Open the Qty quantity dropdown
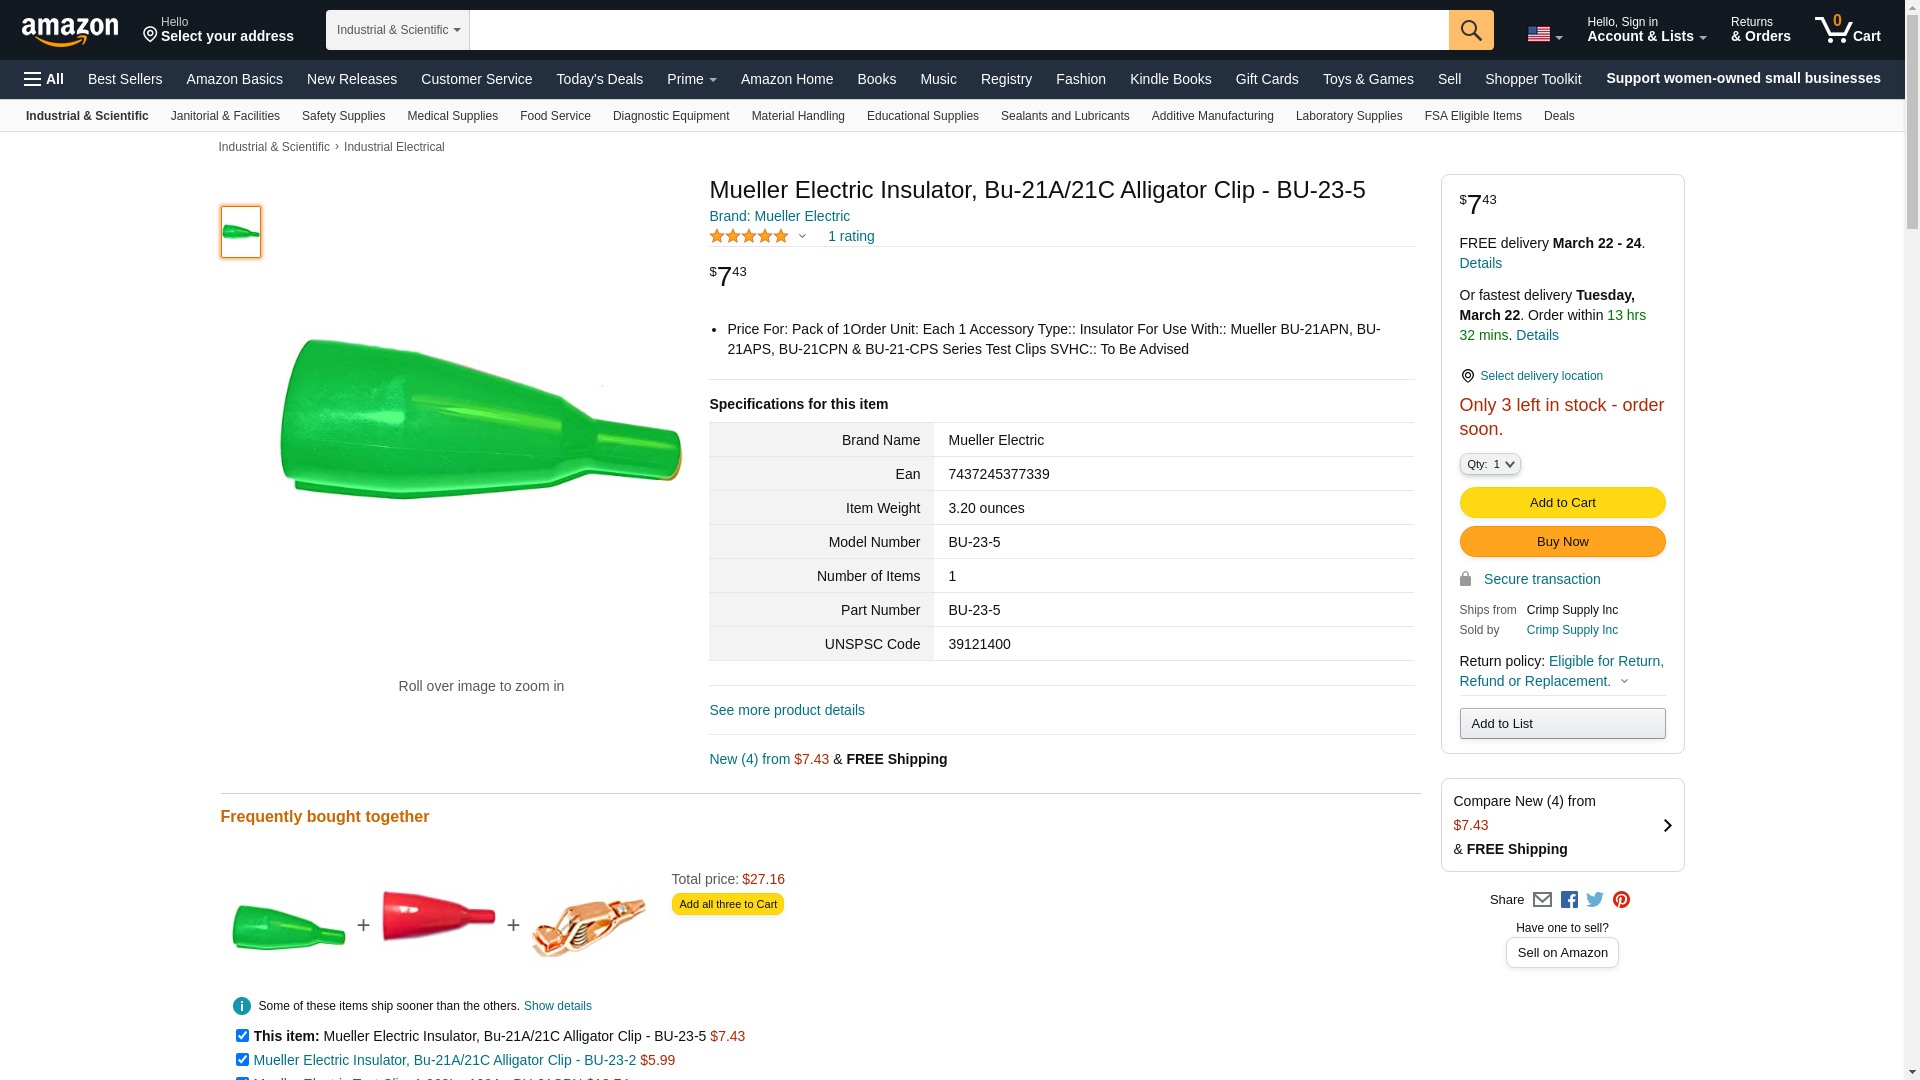This screenshot has width=1920, height=1080. click(1490, 464)
